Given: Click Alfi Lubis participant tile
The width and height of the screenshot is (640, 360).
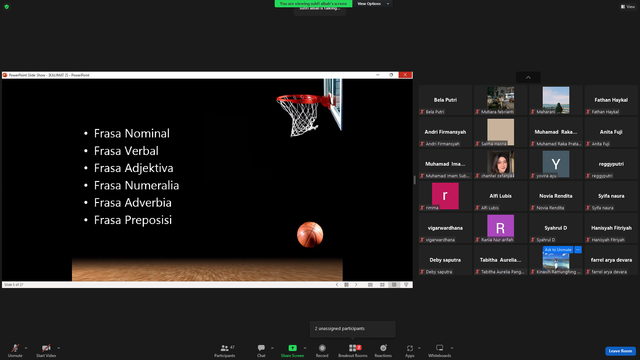Looking at the screenshot, I should pyautogui.click(x=500, y=196).
